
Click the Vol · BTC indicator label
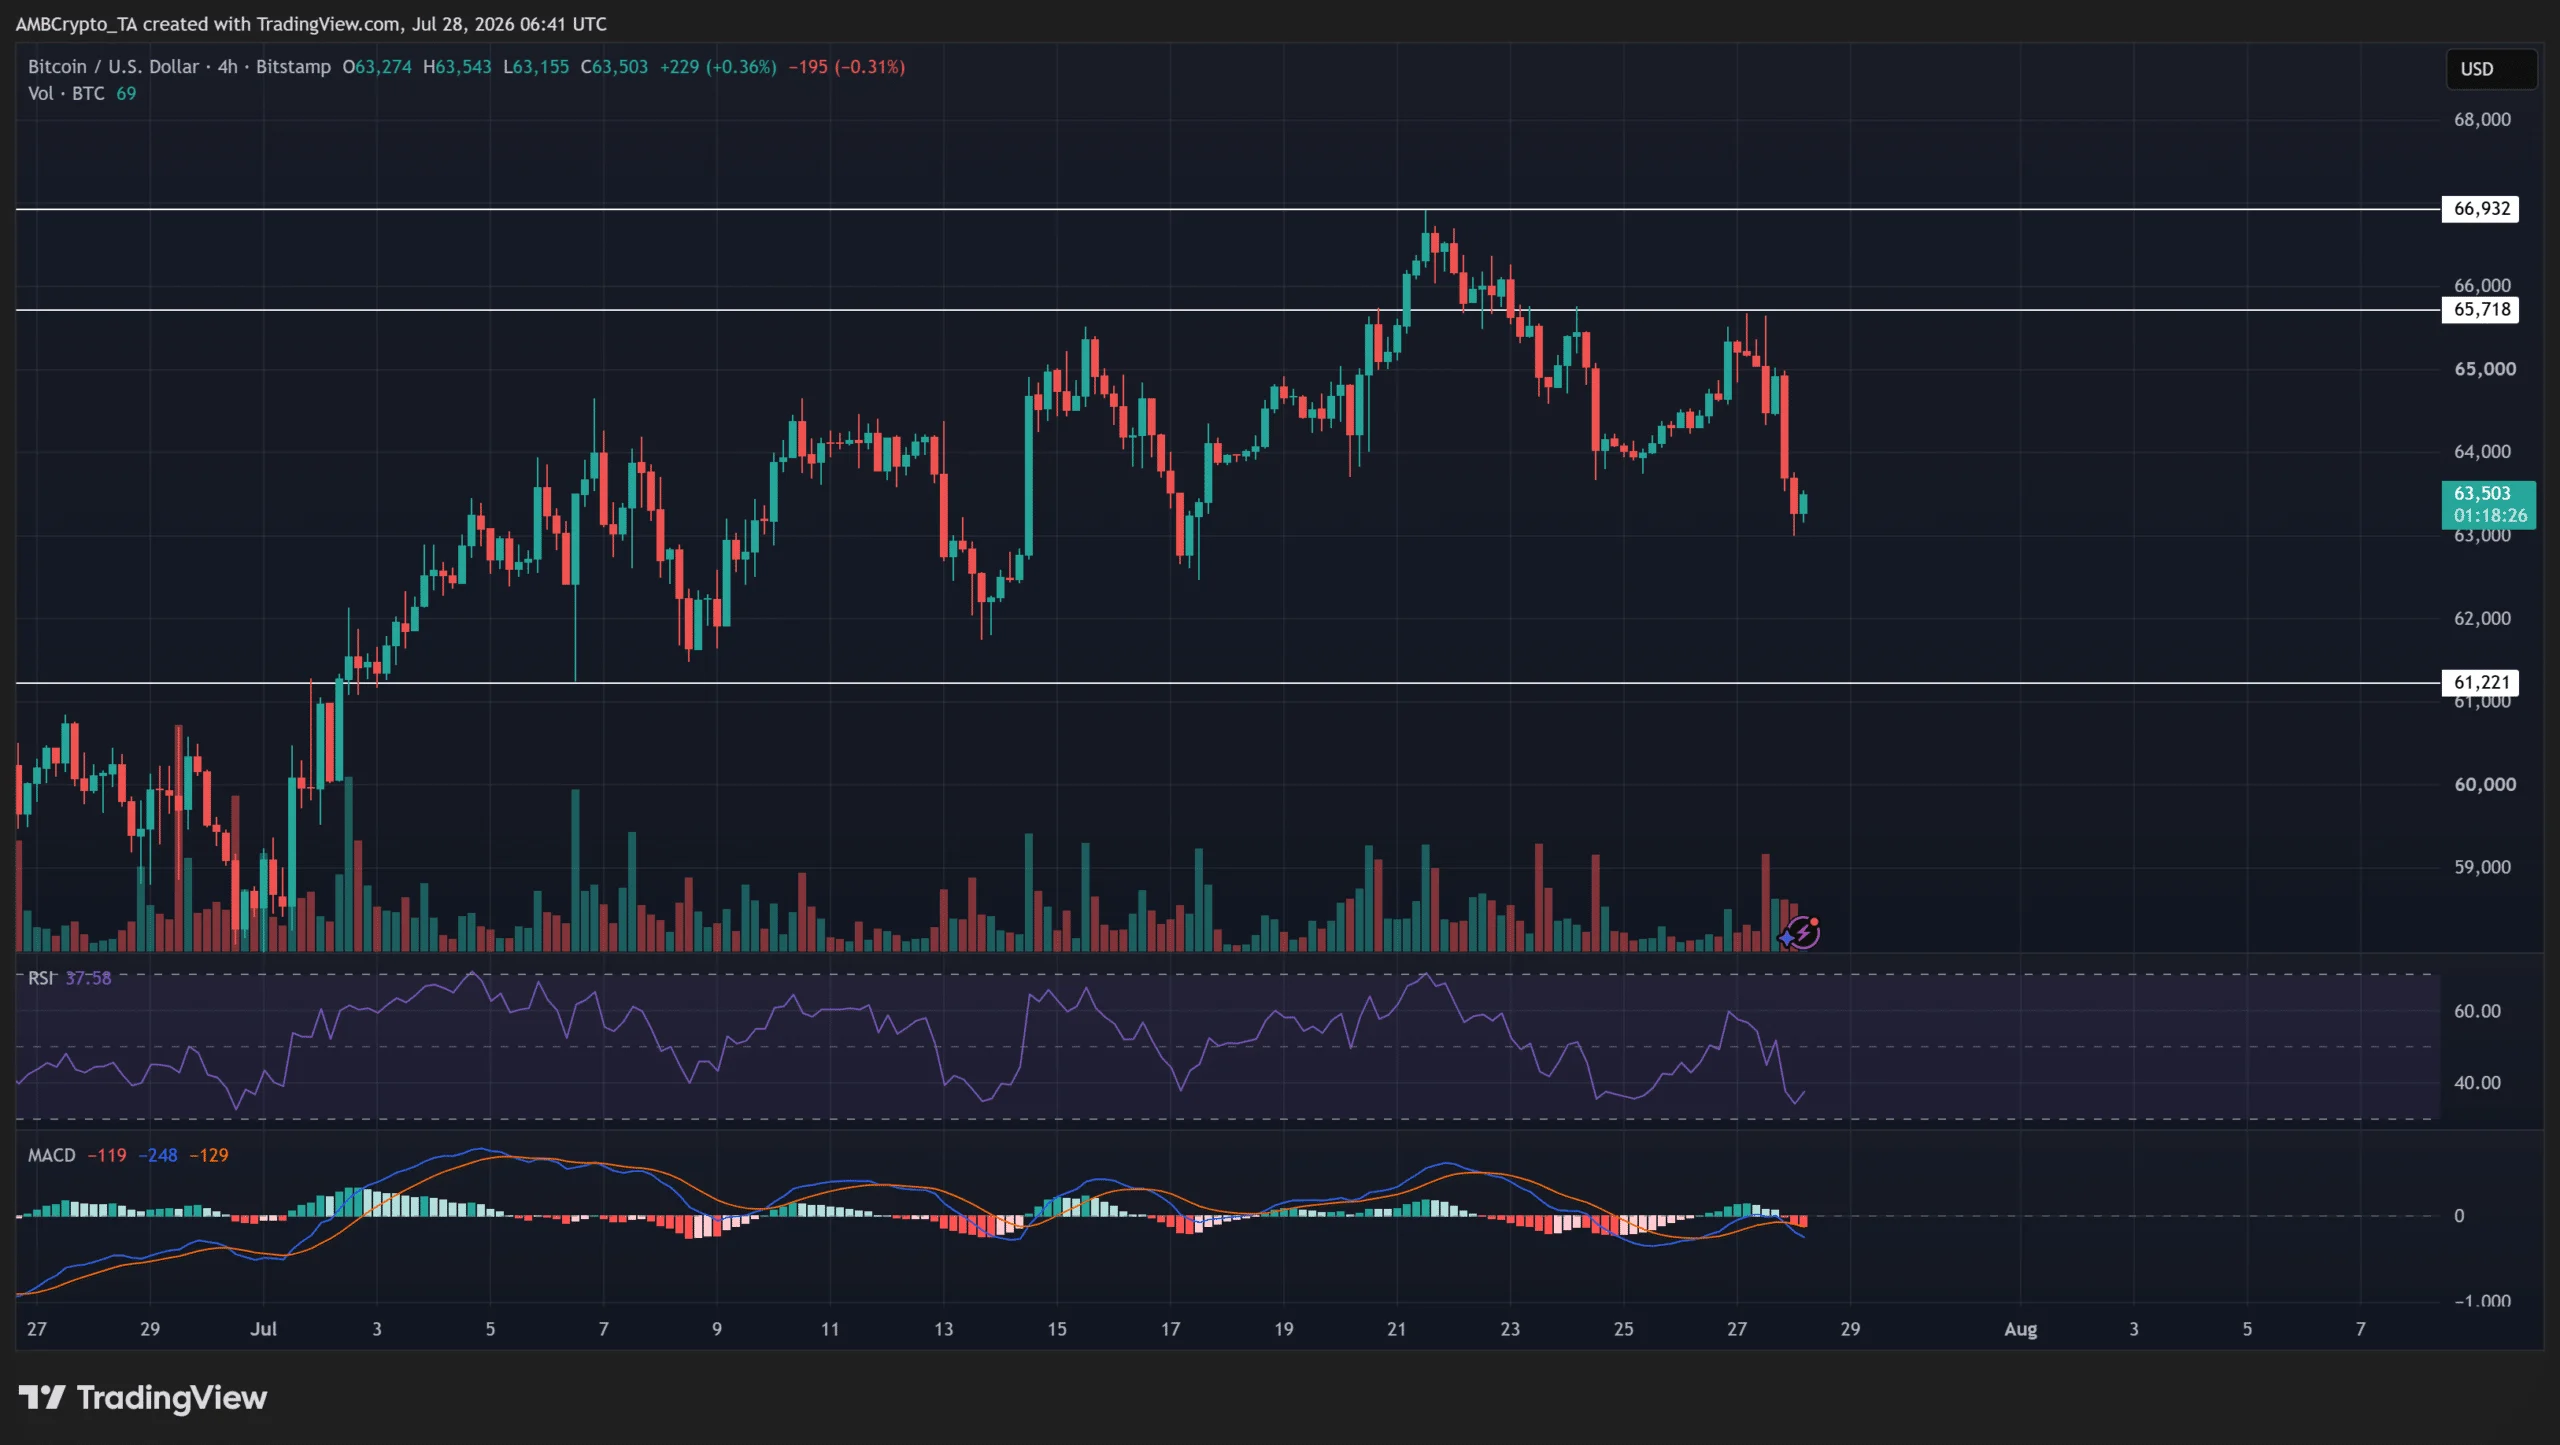(x=66, y=94)
